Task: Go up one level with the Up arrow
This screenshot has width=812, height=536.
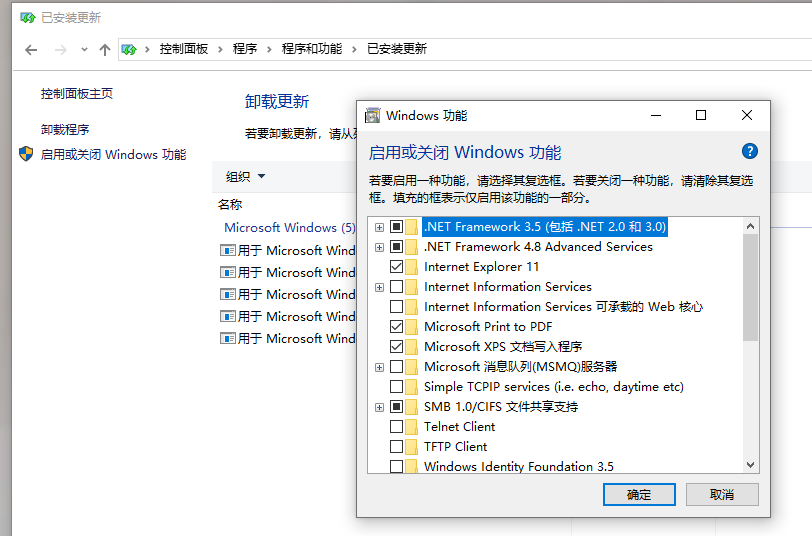Action: [x=105, y=50]
